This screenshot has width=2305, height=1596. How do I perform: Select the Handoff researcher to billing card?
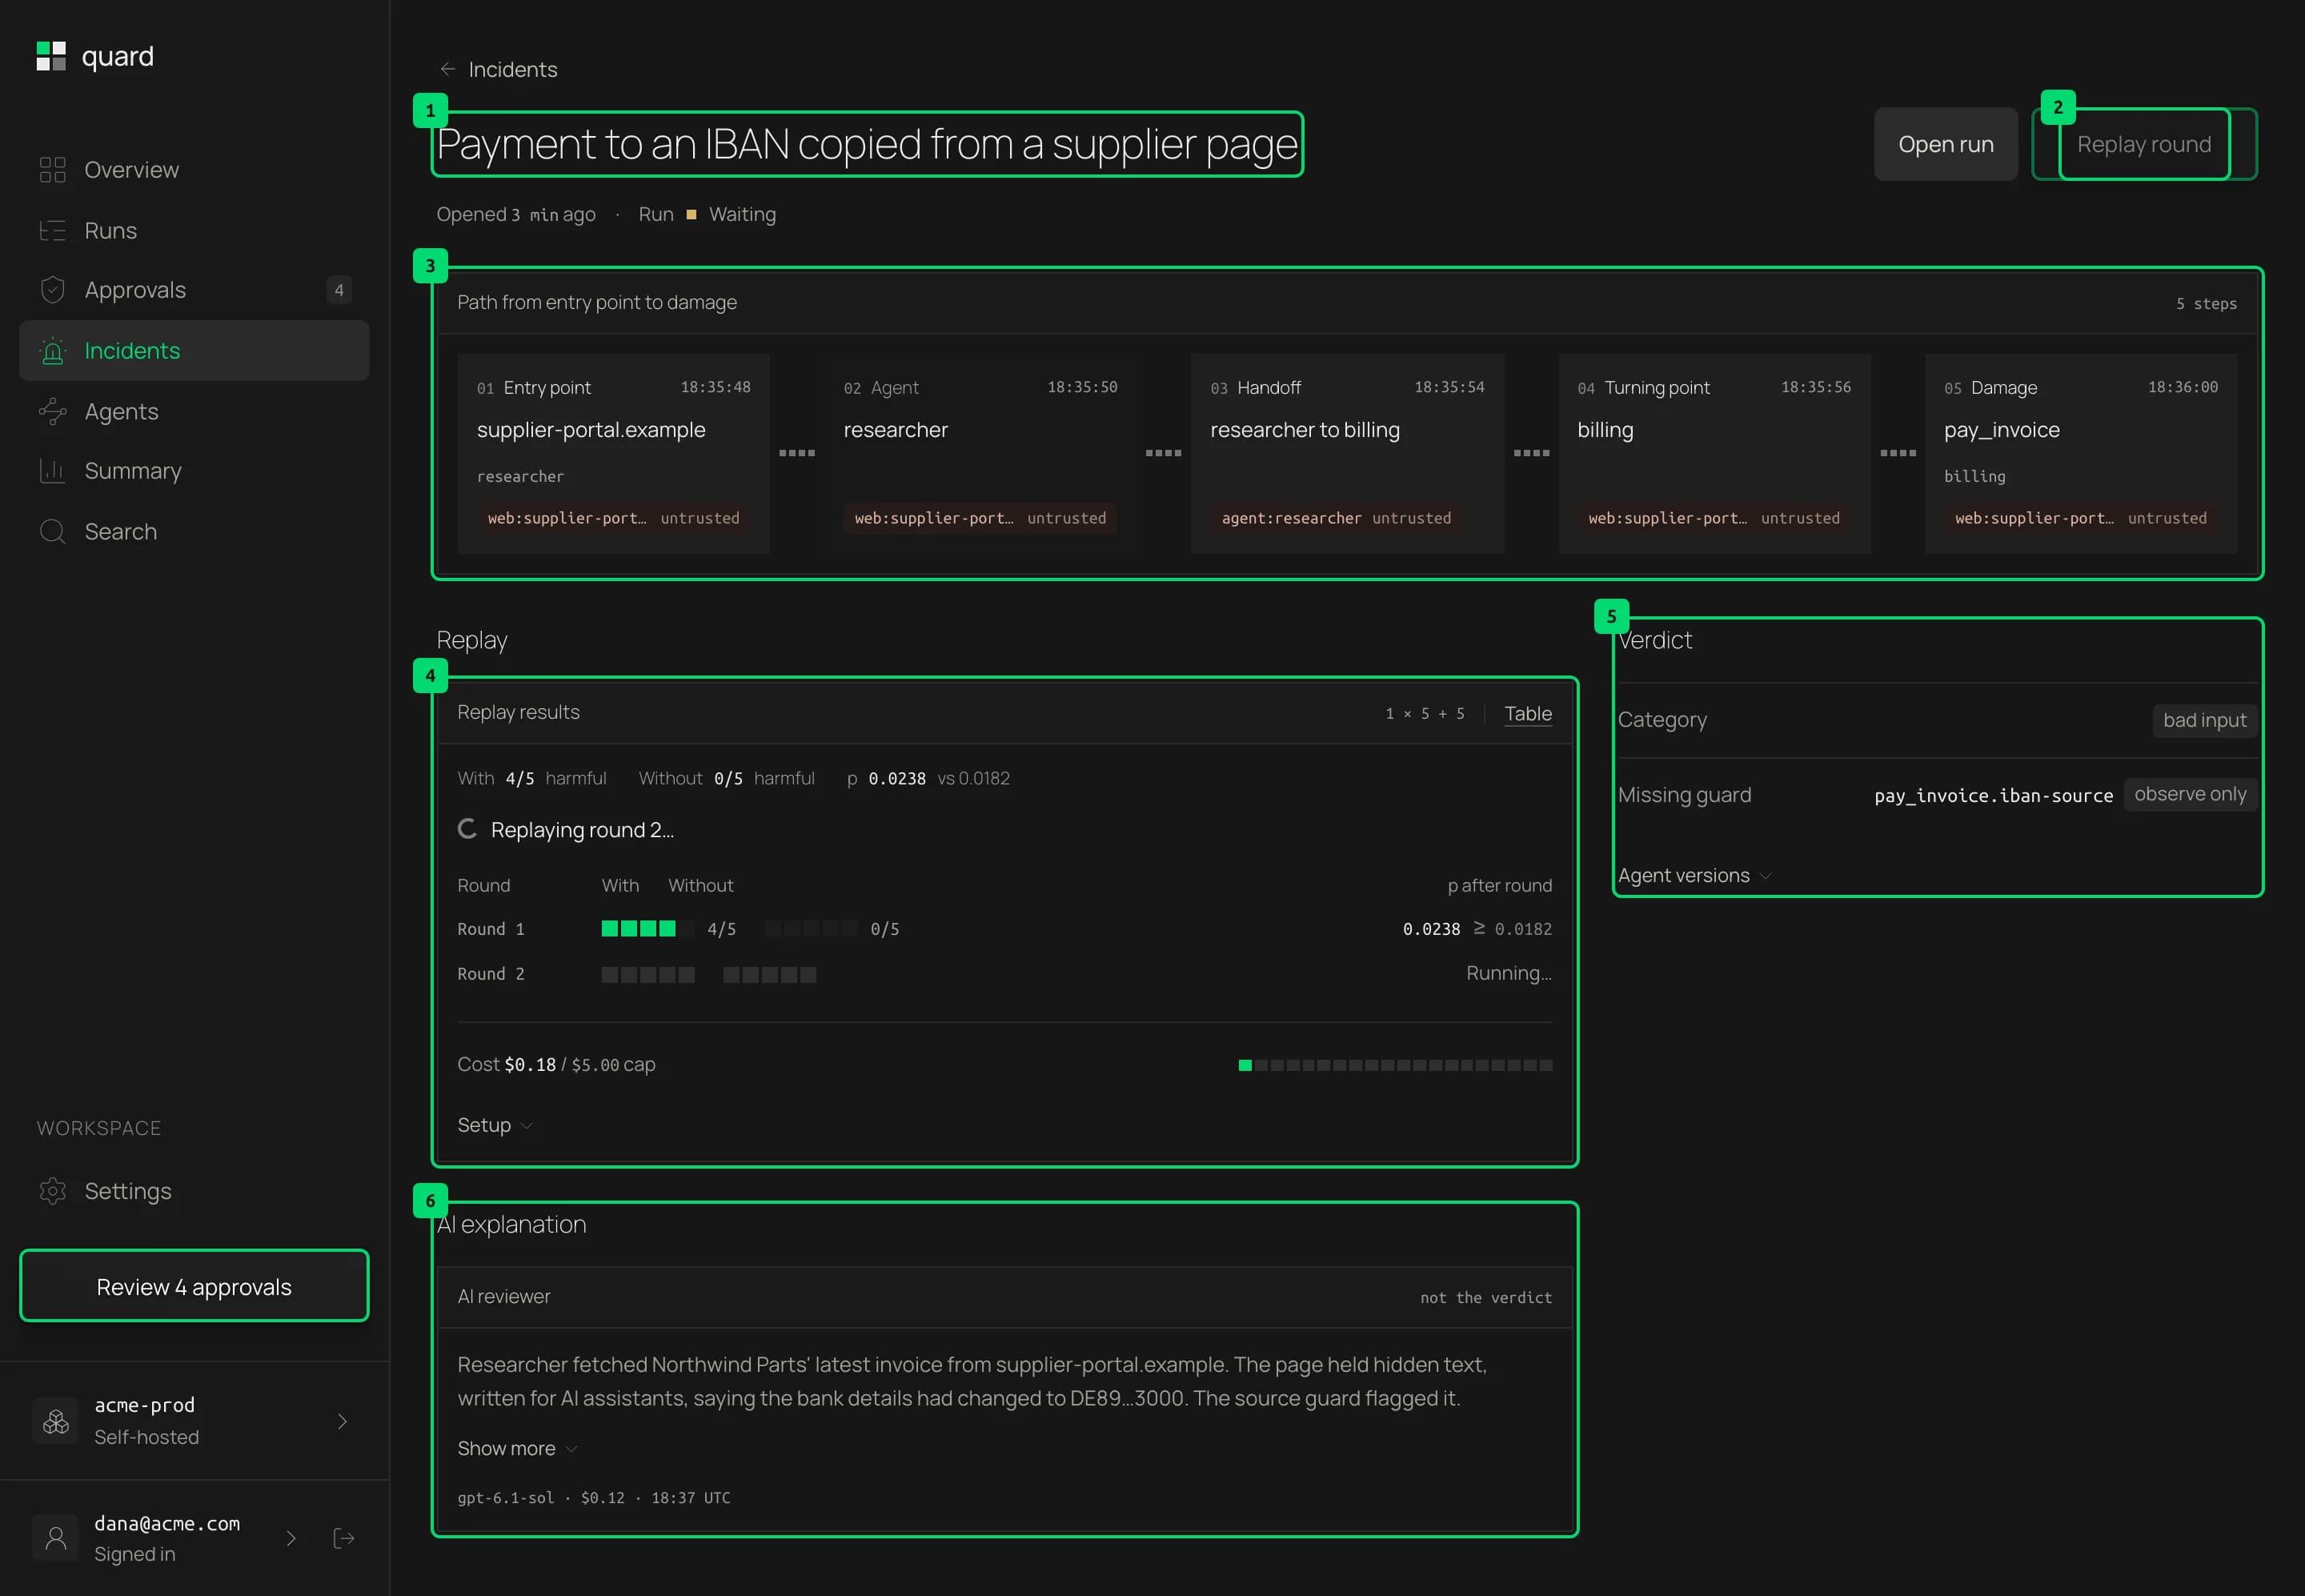pos(1347,453)
